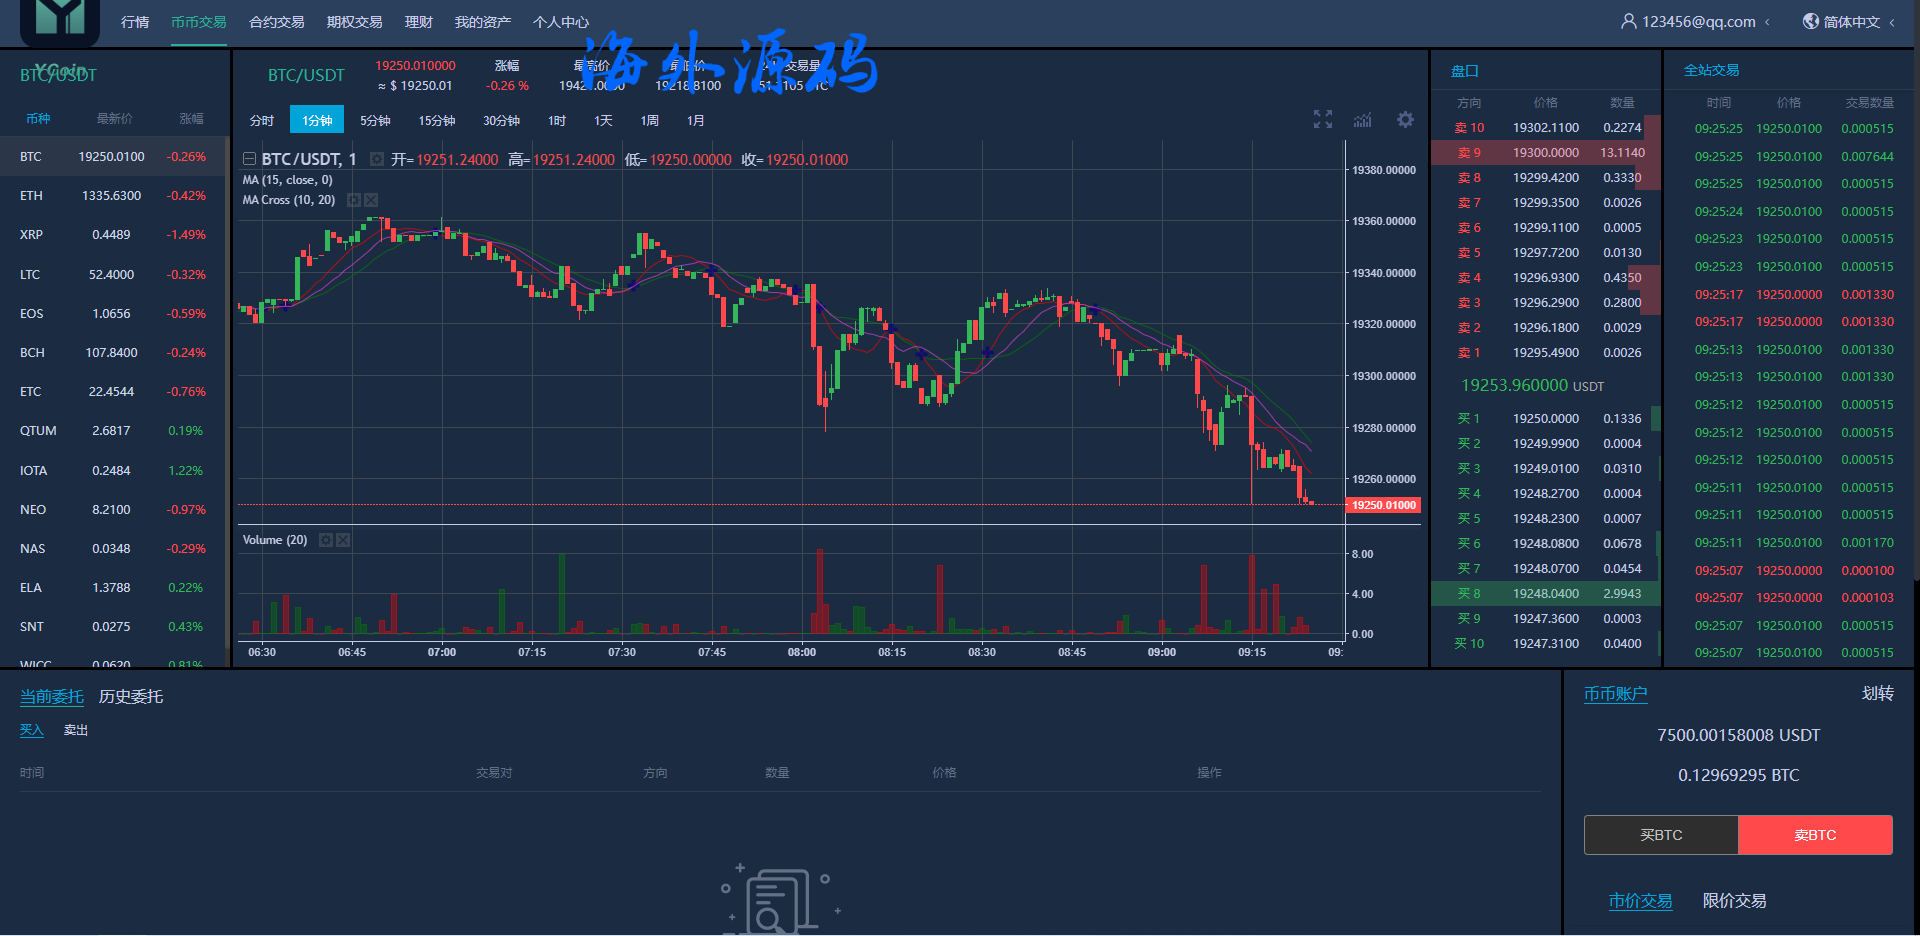
Task: Click the fullscreen chart icon
Action: 1322,120
